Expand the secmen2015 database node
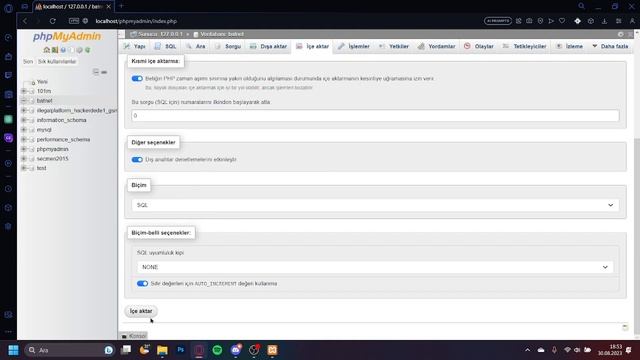The width and height of the screenshot is (640, 360). [24, 158]
